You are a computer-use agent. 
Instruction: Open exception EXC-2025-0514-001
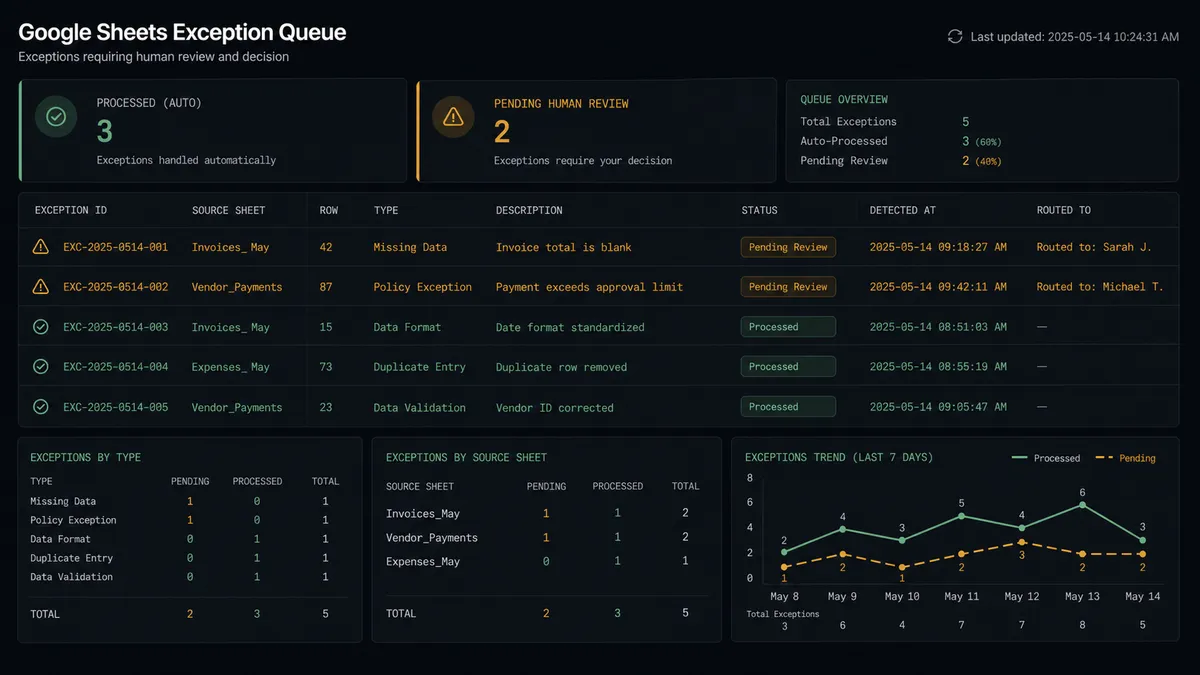(115, 247)
